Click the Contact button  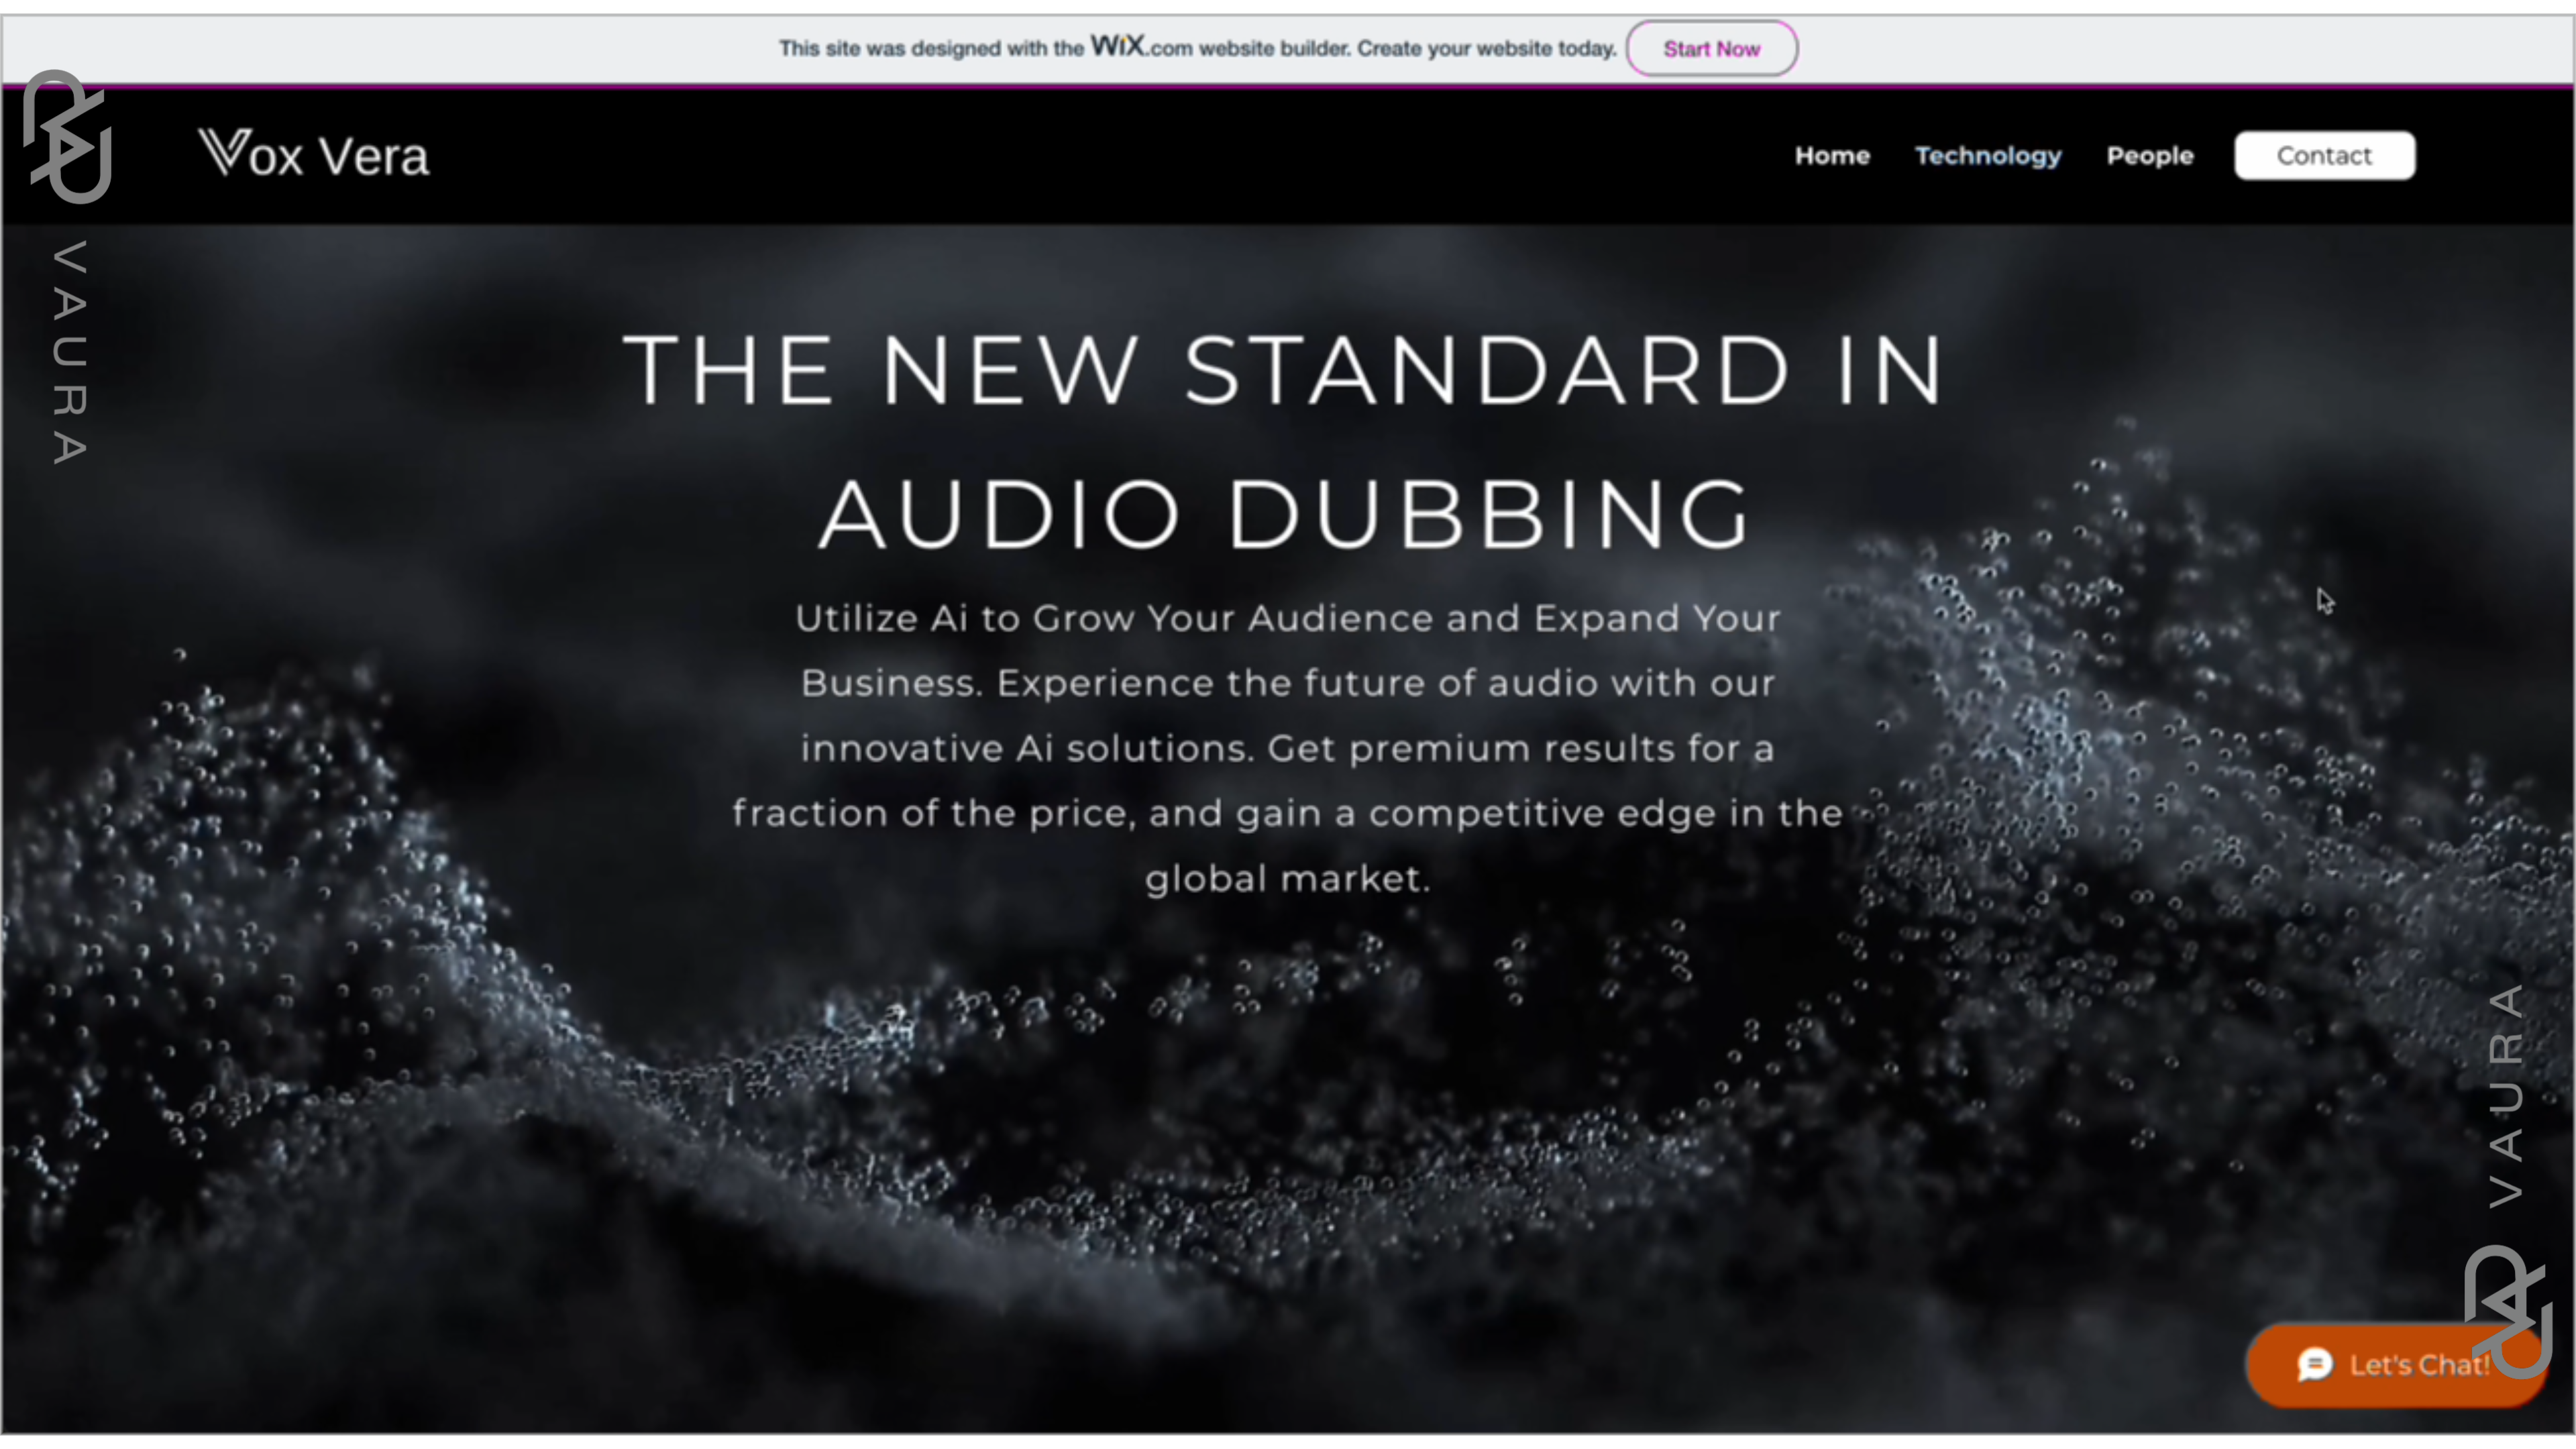[x=2324, y=156]
